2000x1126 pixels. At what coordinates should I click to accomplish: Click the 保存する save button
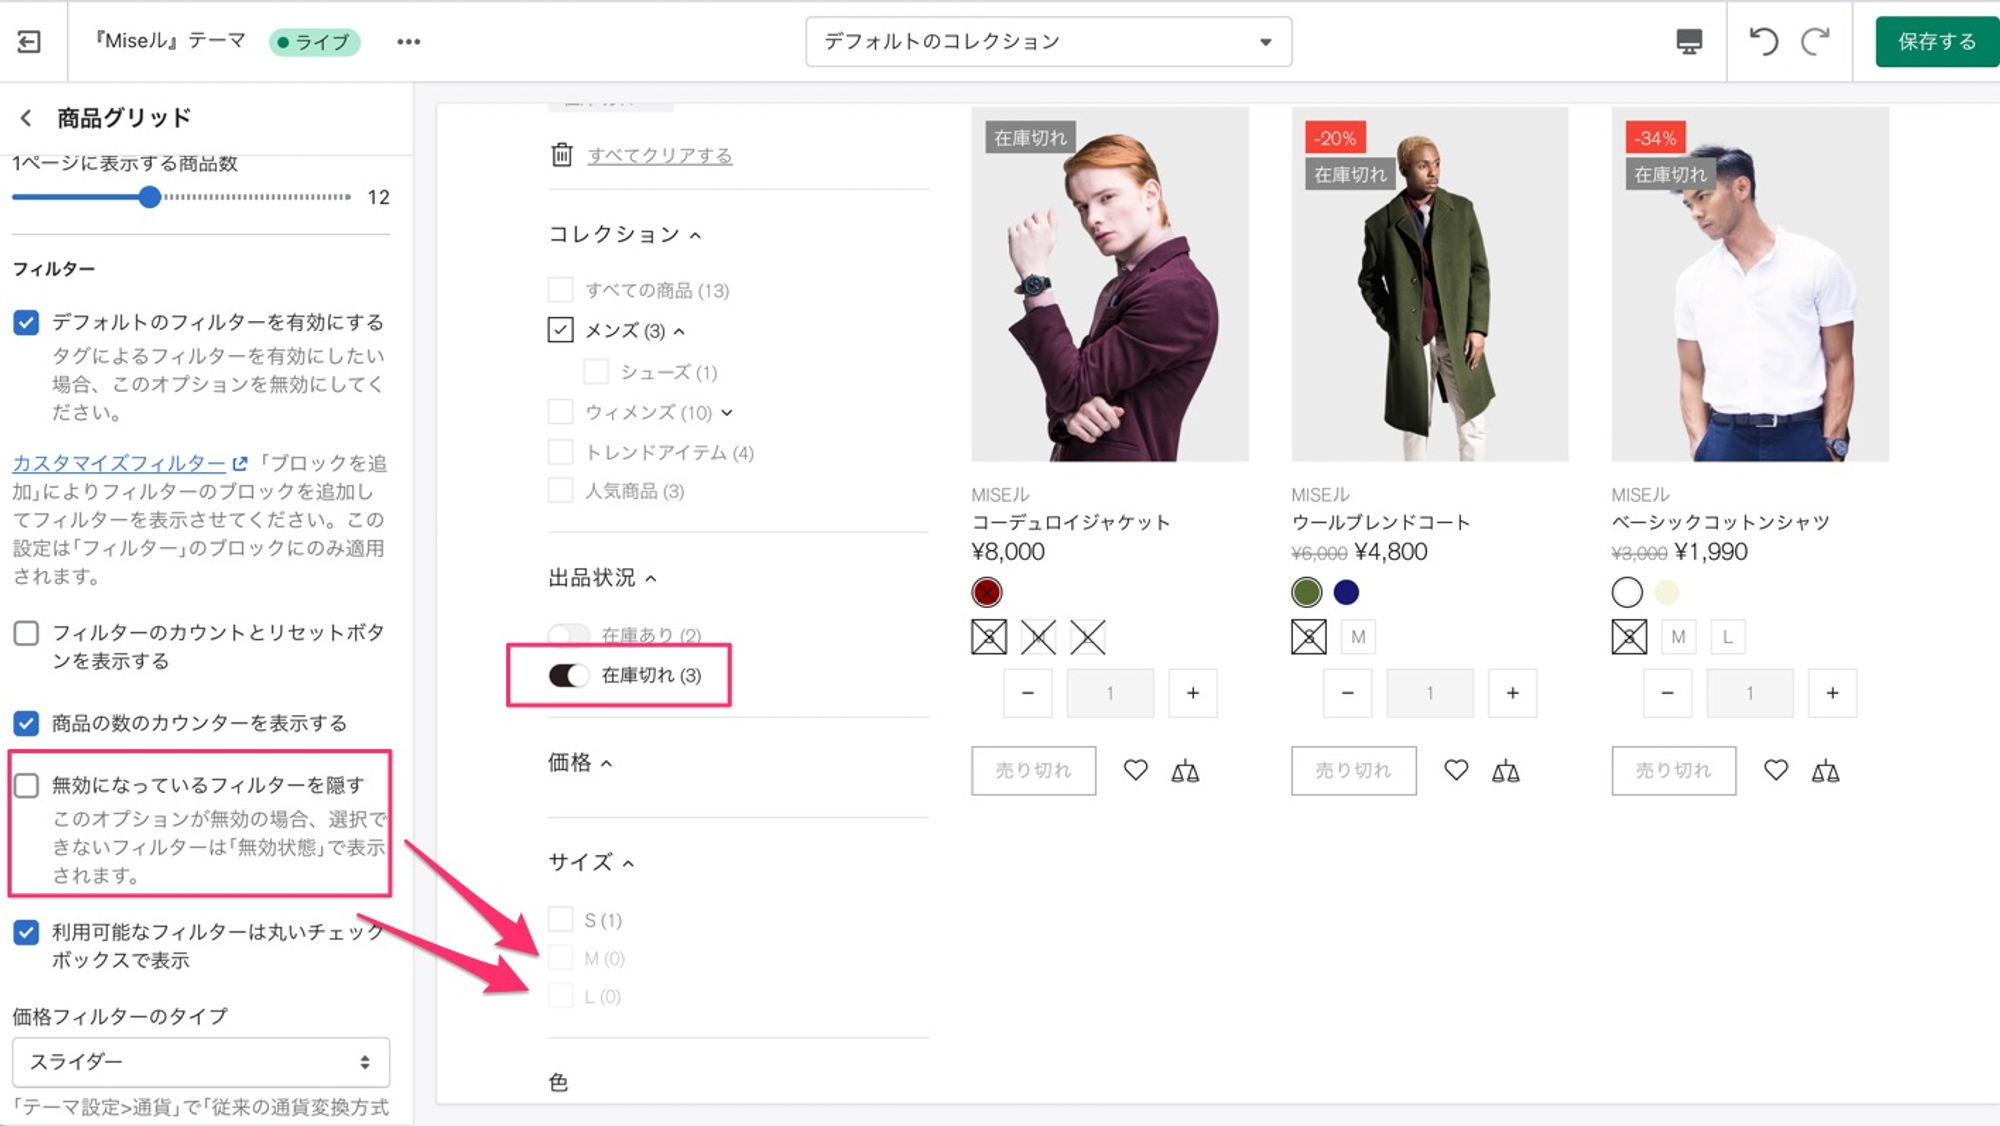[1937, 42]
